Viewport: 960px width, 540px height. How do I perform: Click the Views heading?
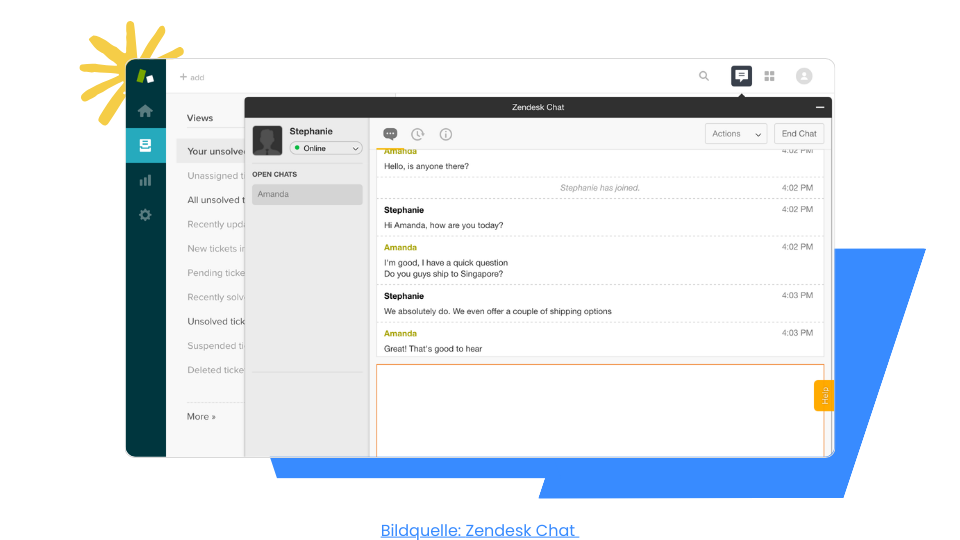(x=200, y=118)
